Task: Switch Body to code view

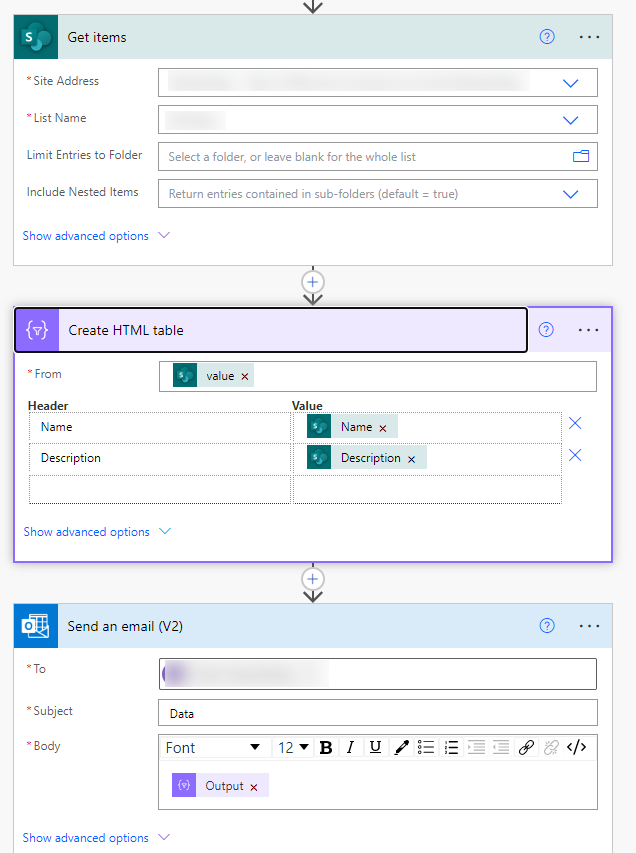Action: [577, 747]
